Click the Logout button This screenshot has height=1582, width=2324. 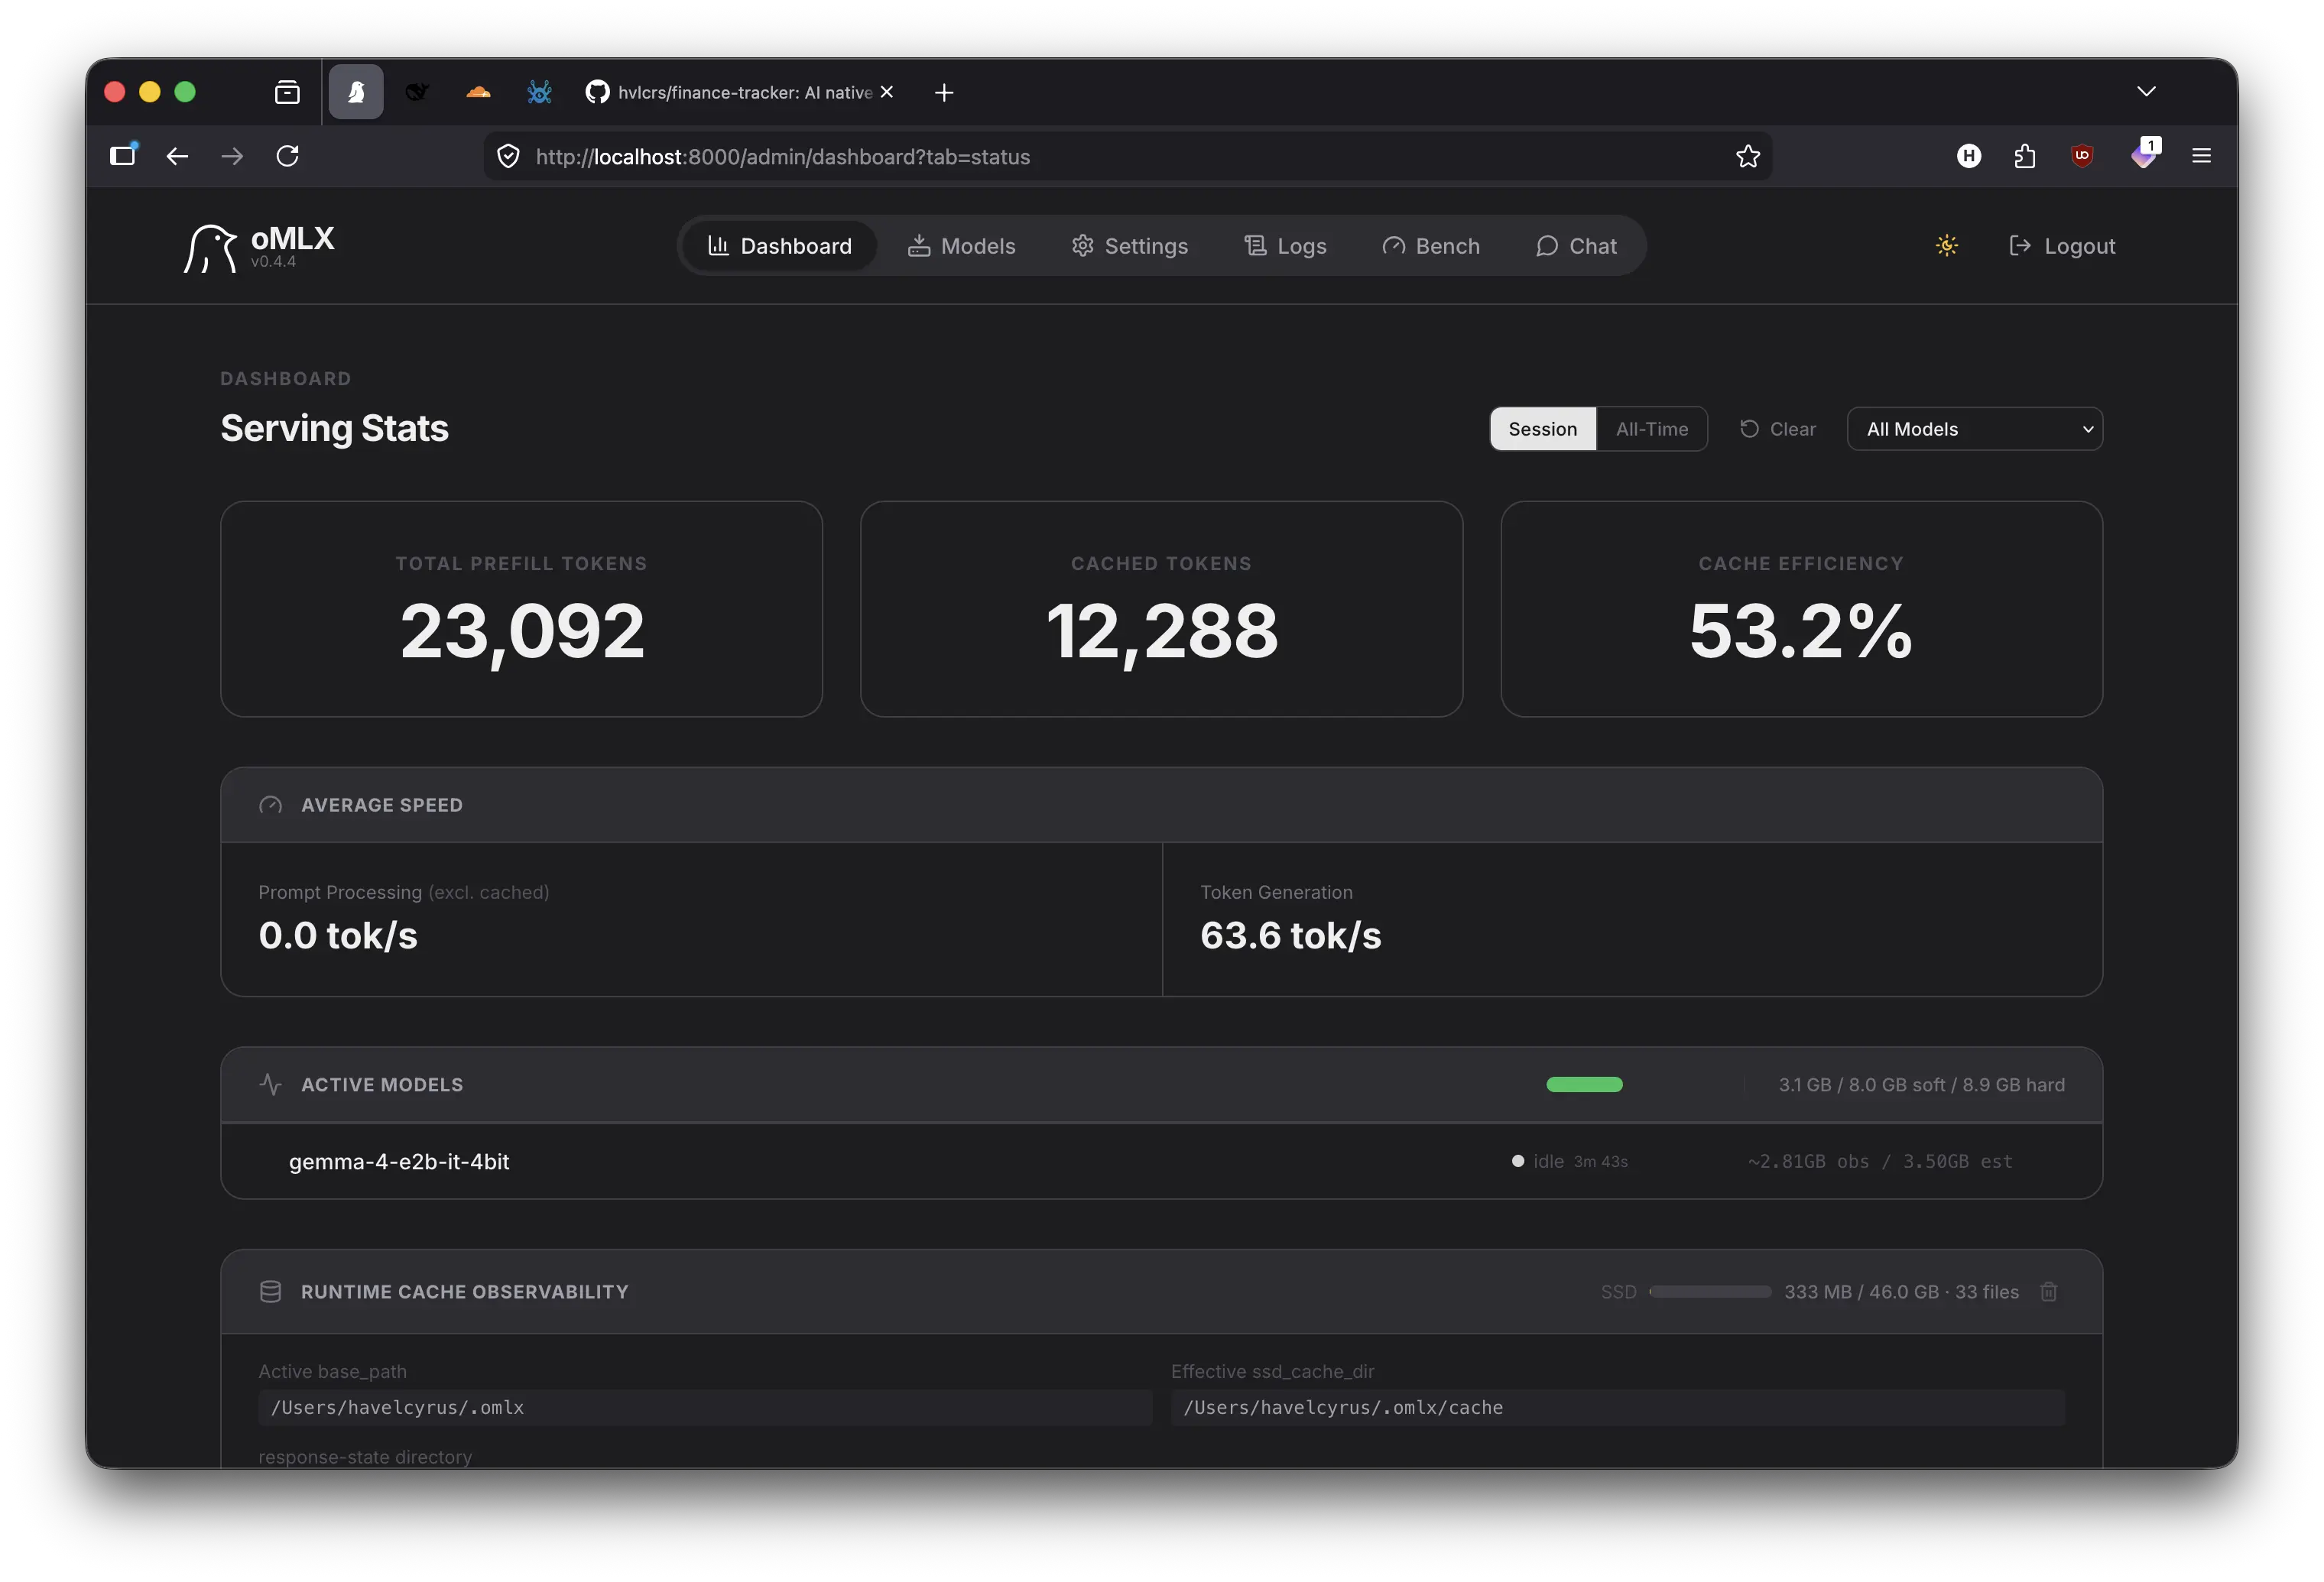[2062, 246]
